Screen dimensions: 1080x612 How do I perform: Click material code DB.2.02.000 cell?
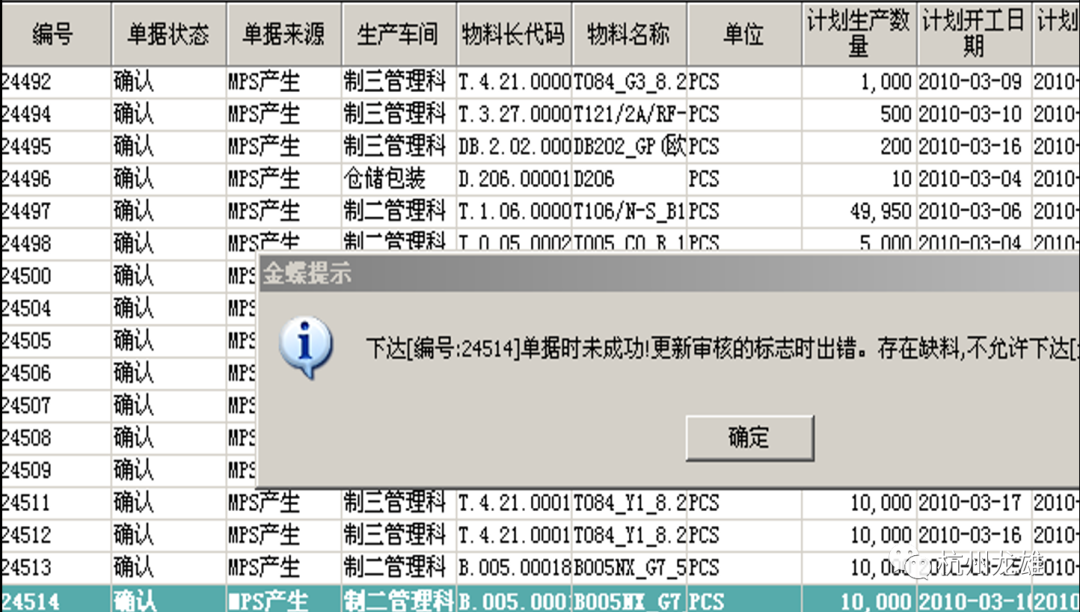(x=514, y=147)
